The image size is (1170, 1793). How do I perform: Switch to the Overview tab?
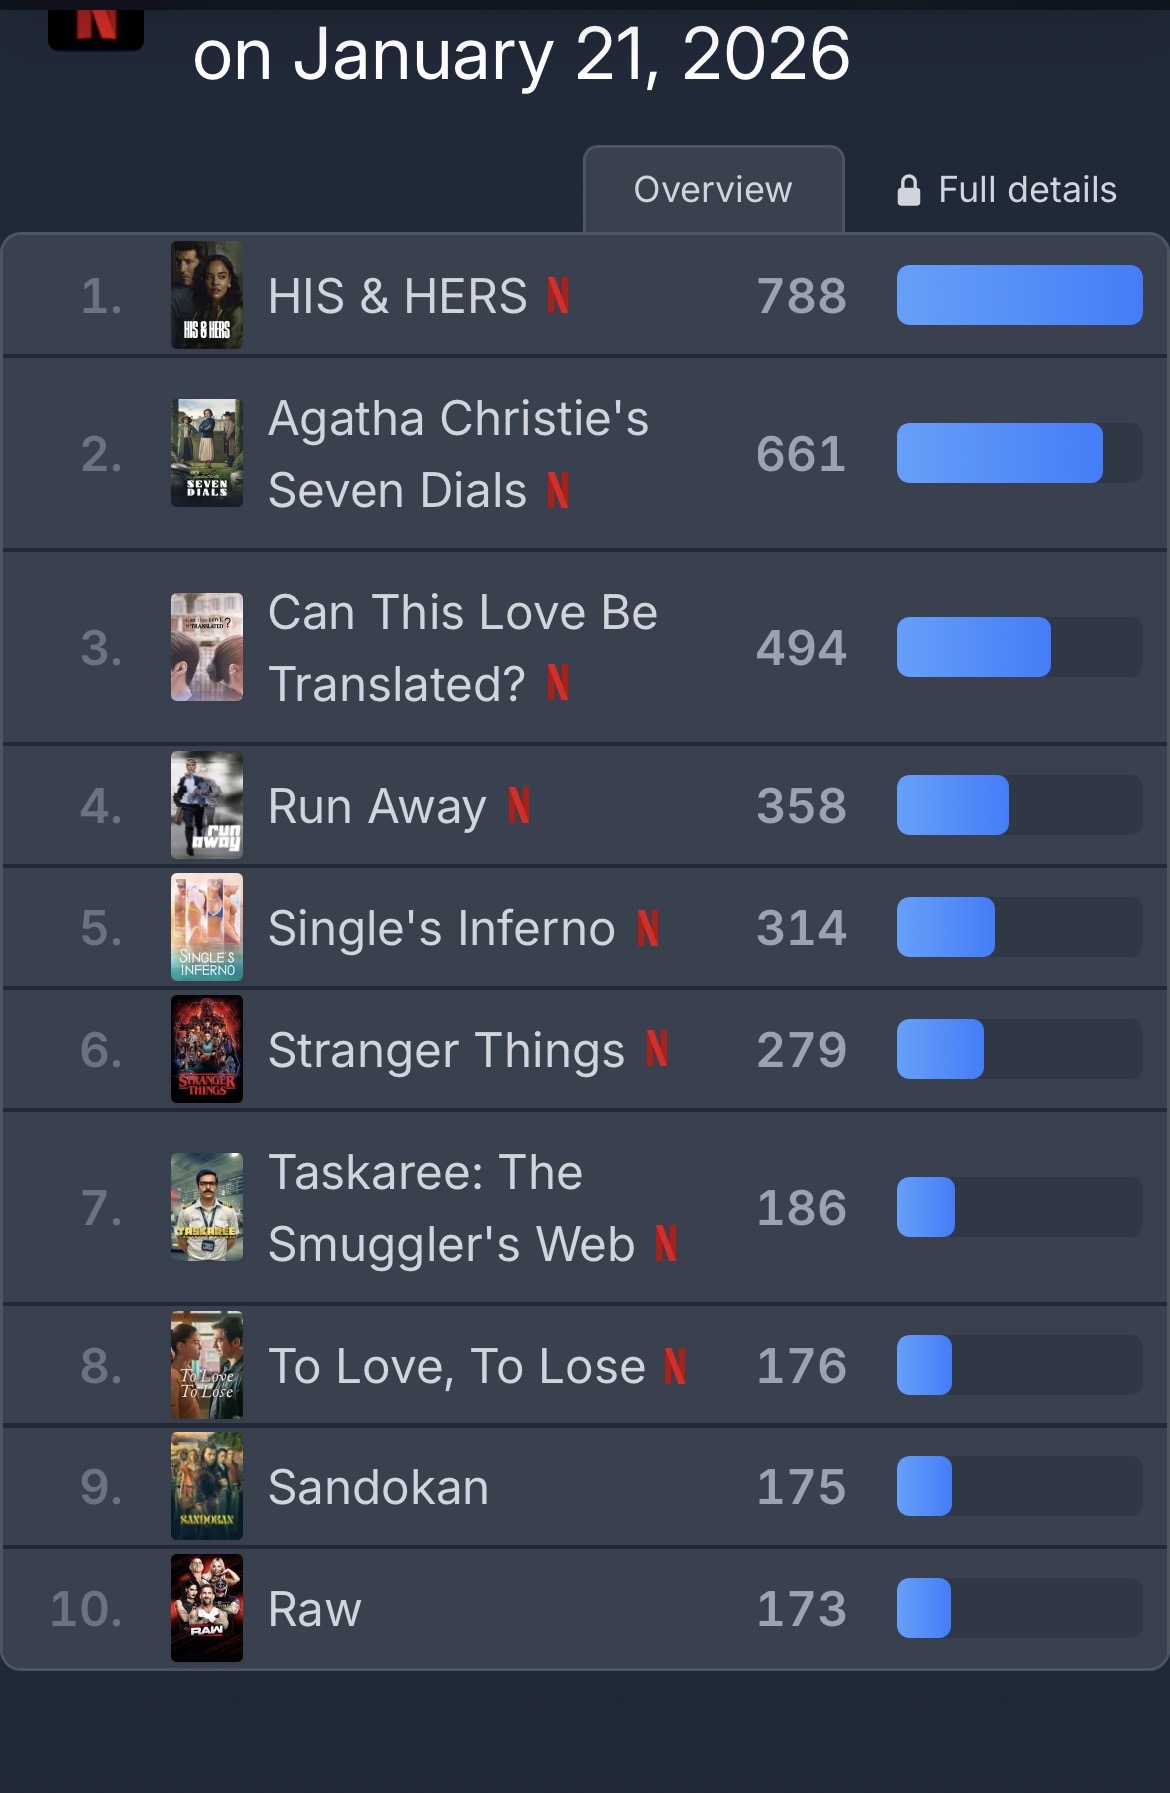(x=713, y=190)
